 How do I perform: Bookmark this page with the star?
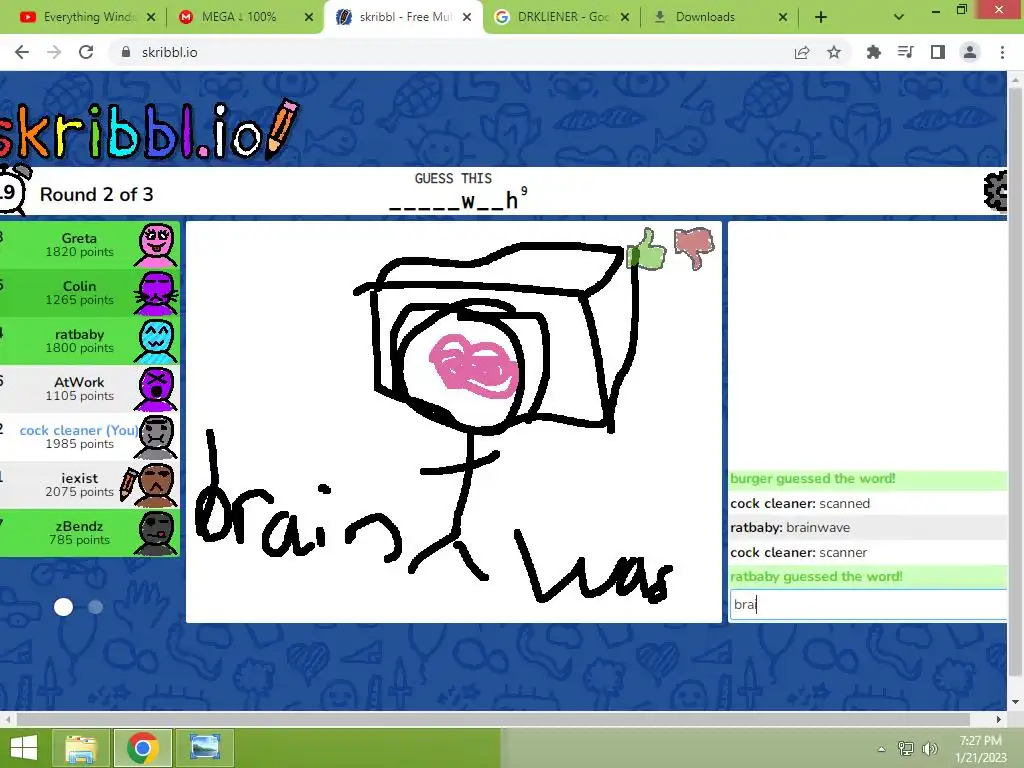[x=834, y=52]
